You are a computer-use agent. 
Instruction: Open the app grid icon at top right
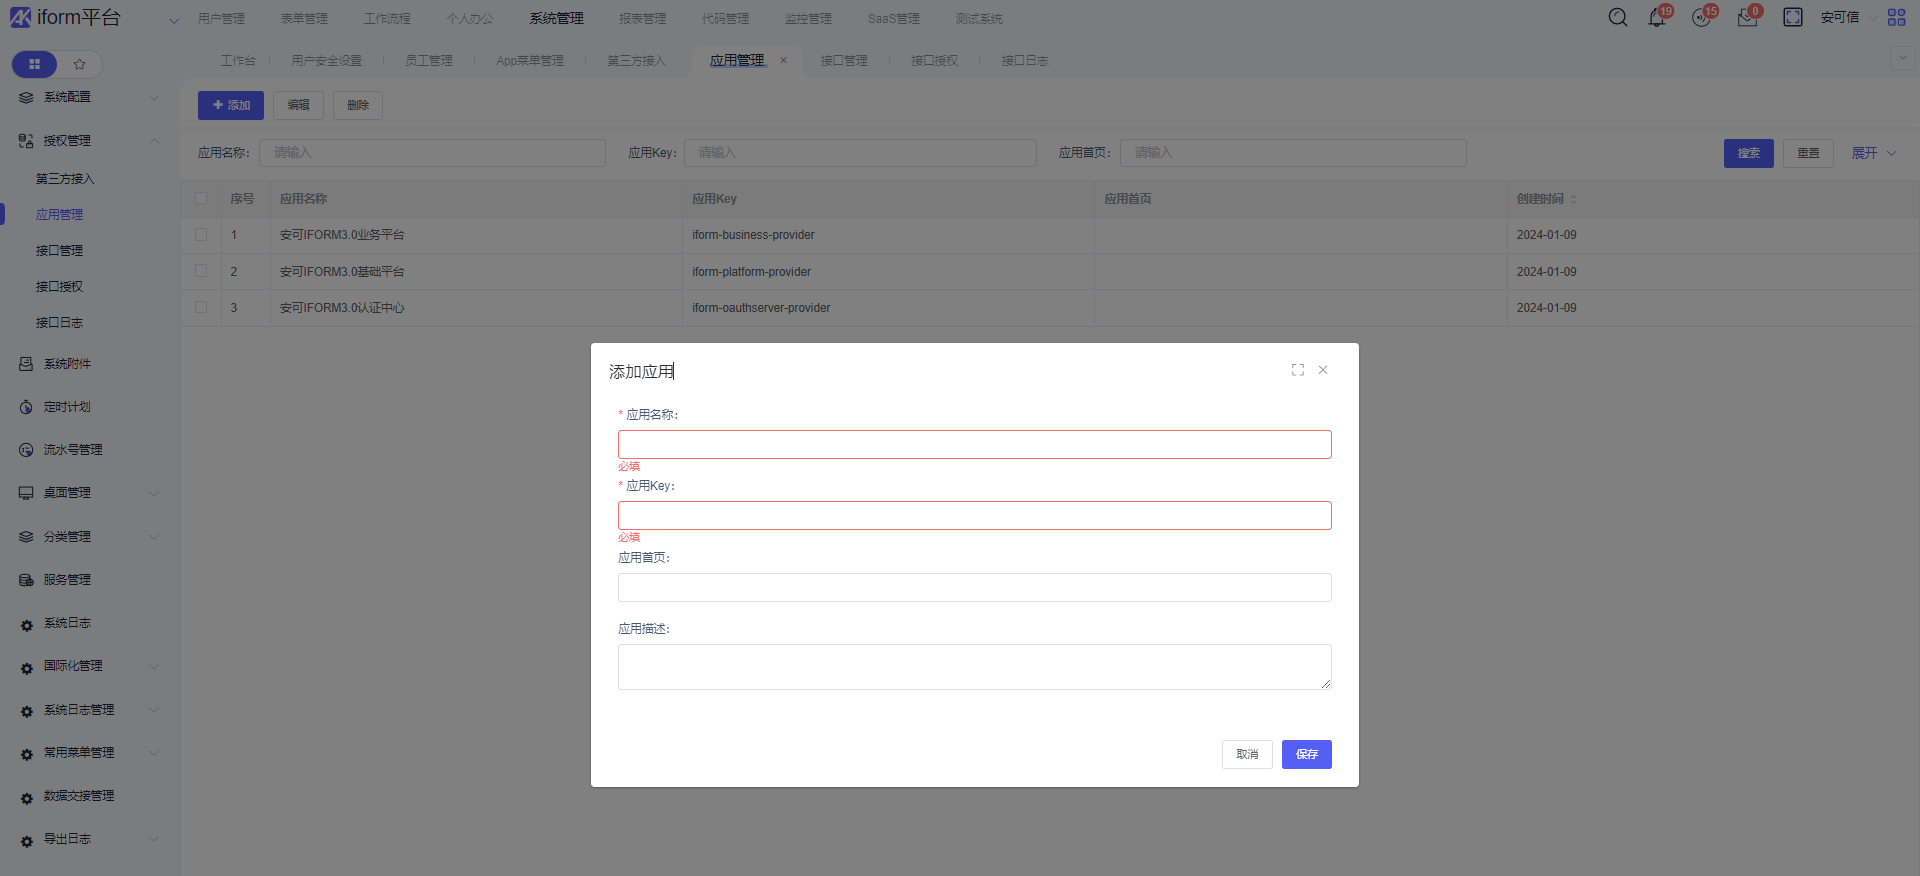coord(1896,18)
